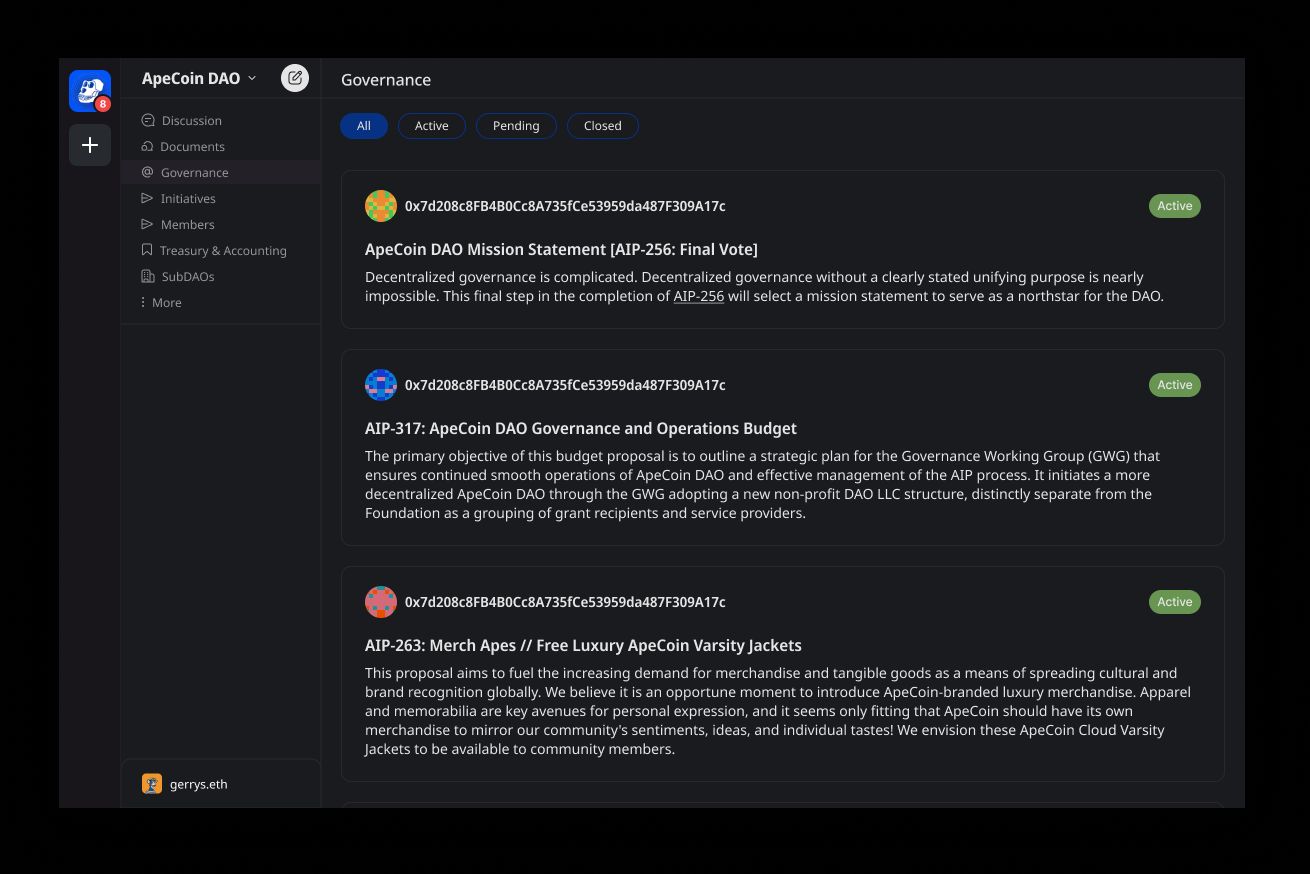The width and height of the screenshot is (1310, 874).
Task: Click the Initiatives arrow icon
Action: 147,198
